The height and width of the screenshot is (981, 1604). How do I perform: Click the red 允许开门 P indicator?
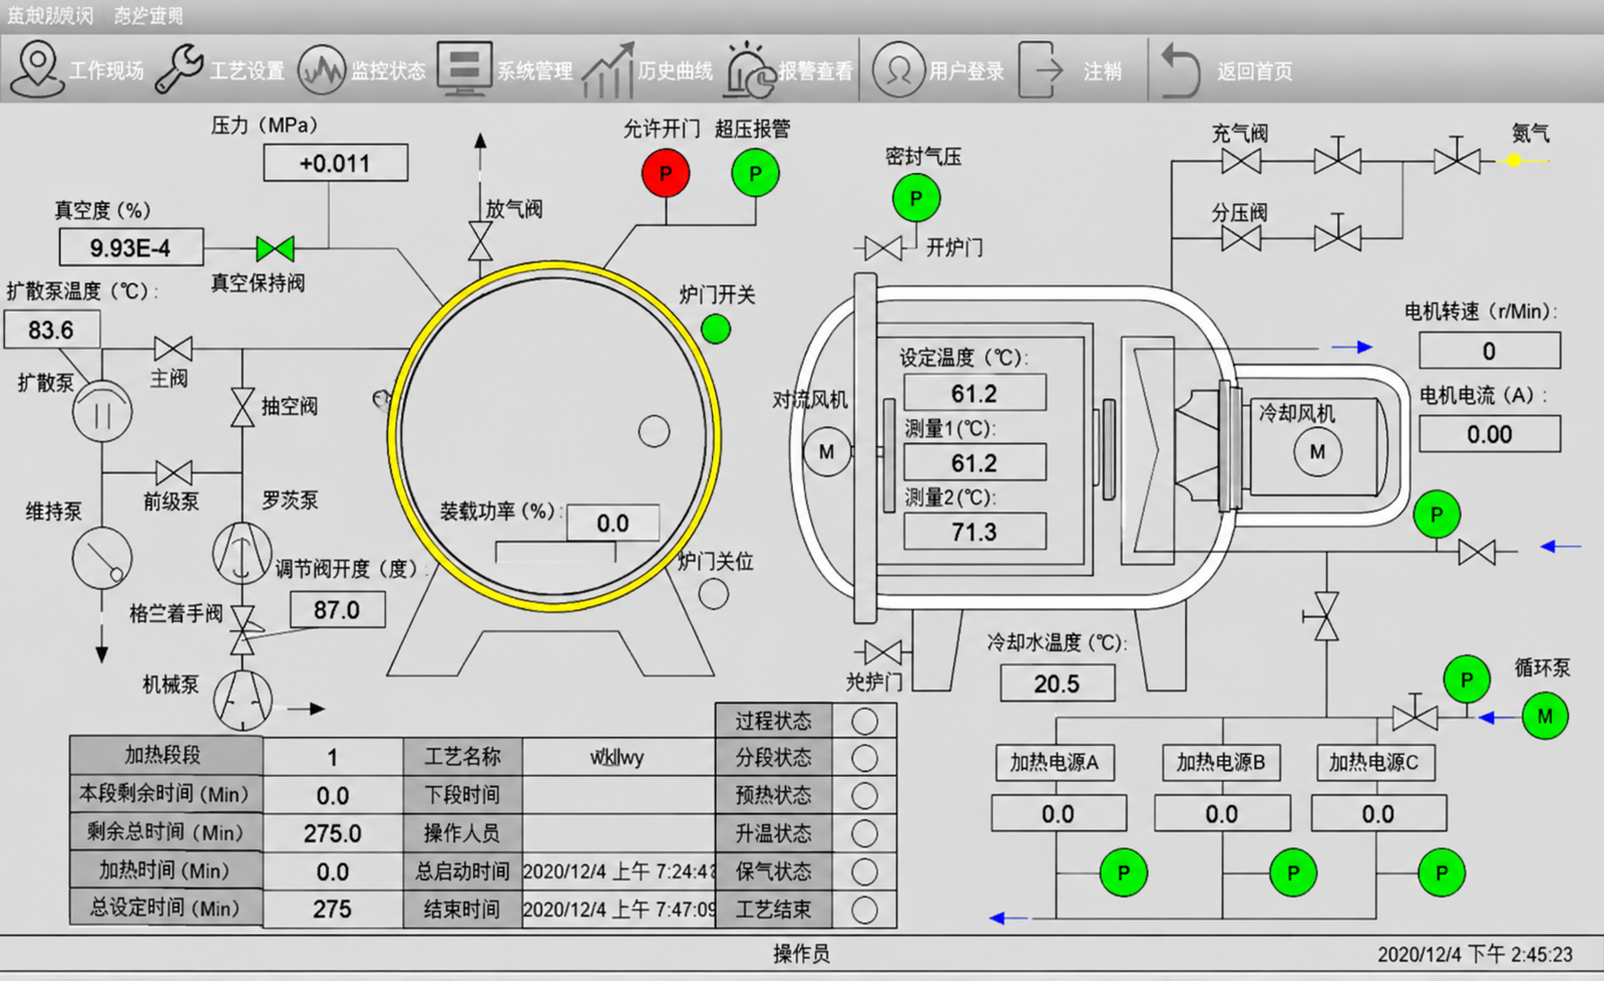[x=666, y=174]
